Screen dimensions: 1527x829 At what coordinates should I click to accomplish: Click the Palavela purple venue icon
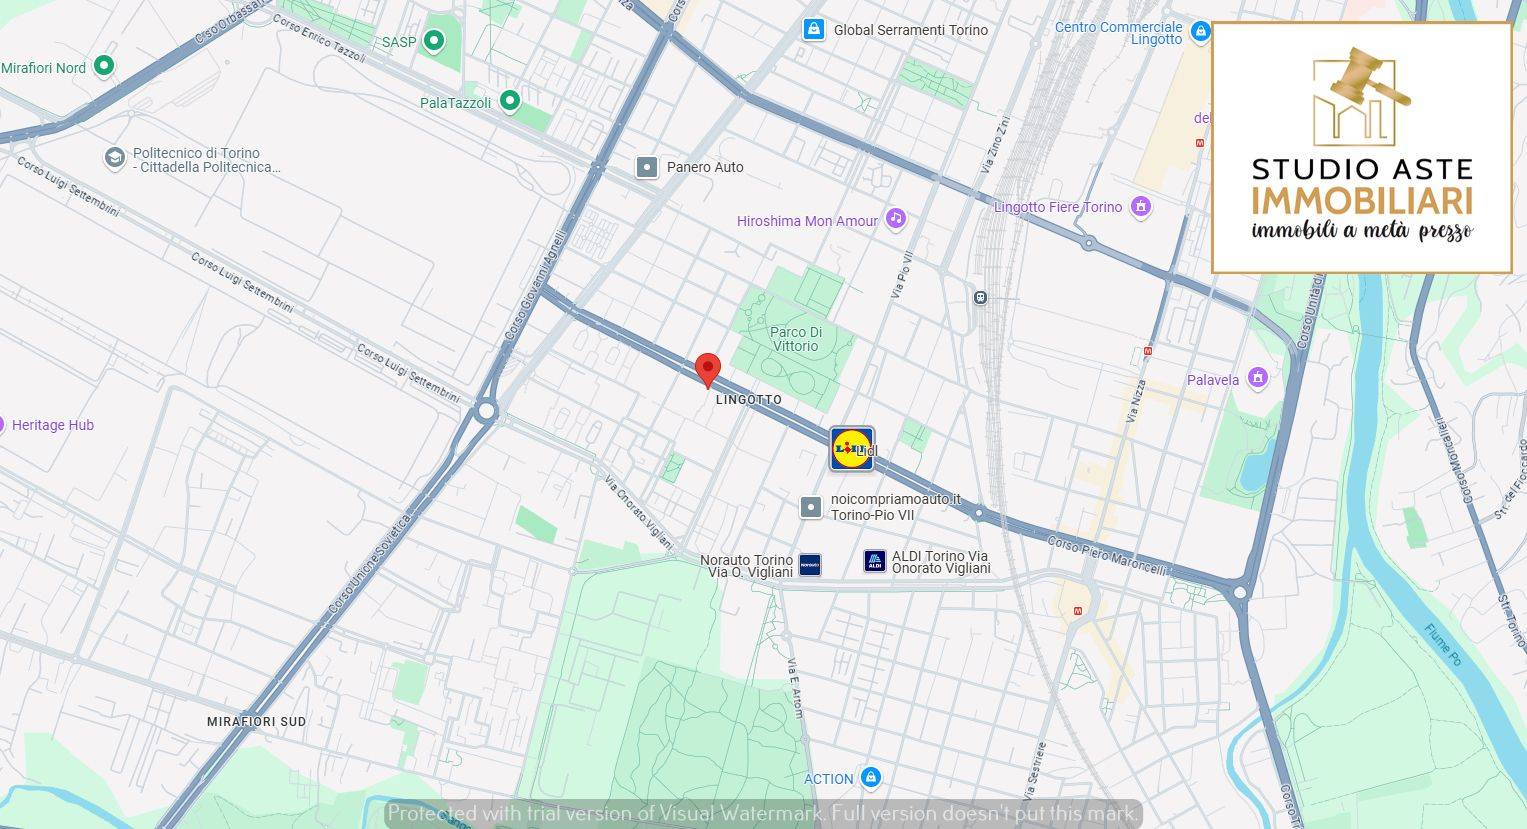[1258, 378]
